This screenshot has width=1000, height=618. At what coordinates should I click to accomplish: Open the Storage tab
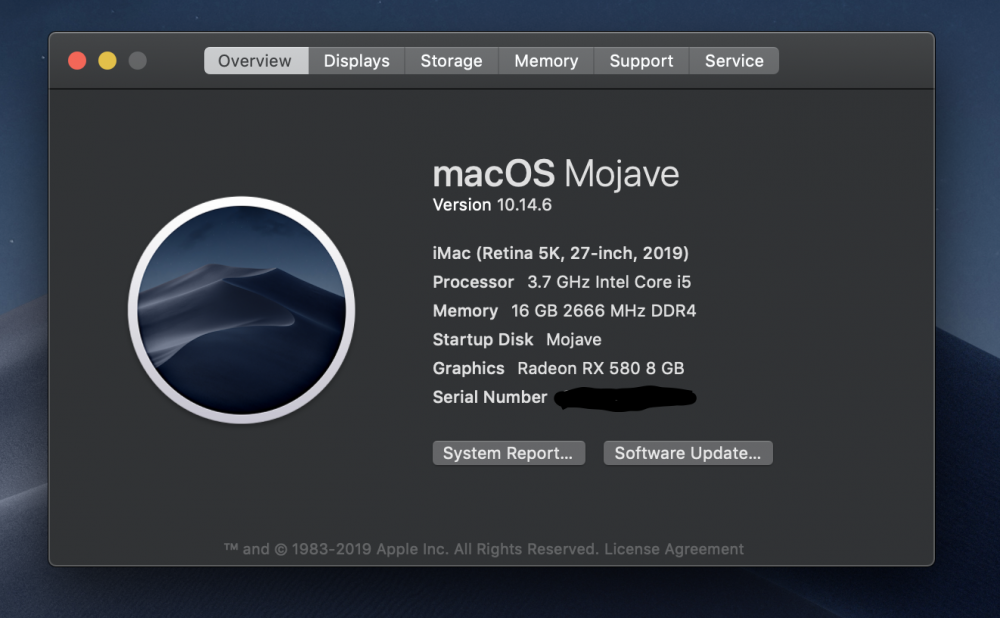(x=452, y=61)
